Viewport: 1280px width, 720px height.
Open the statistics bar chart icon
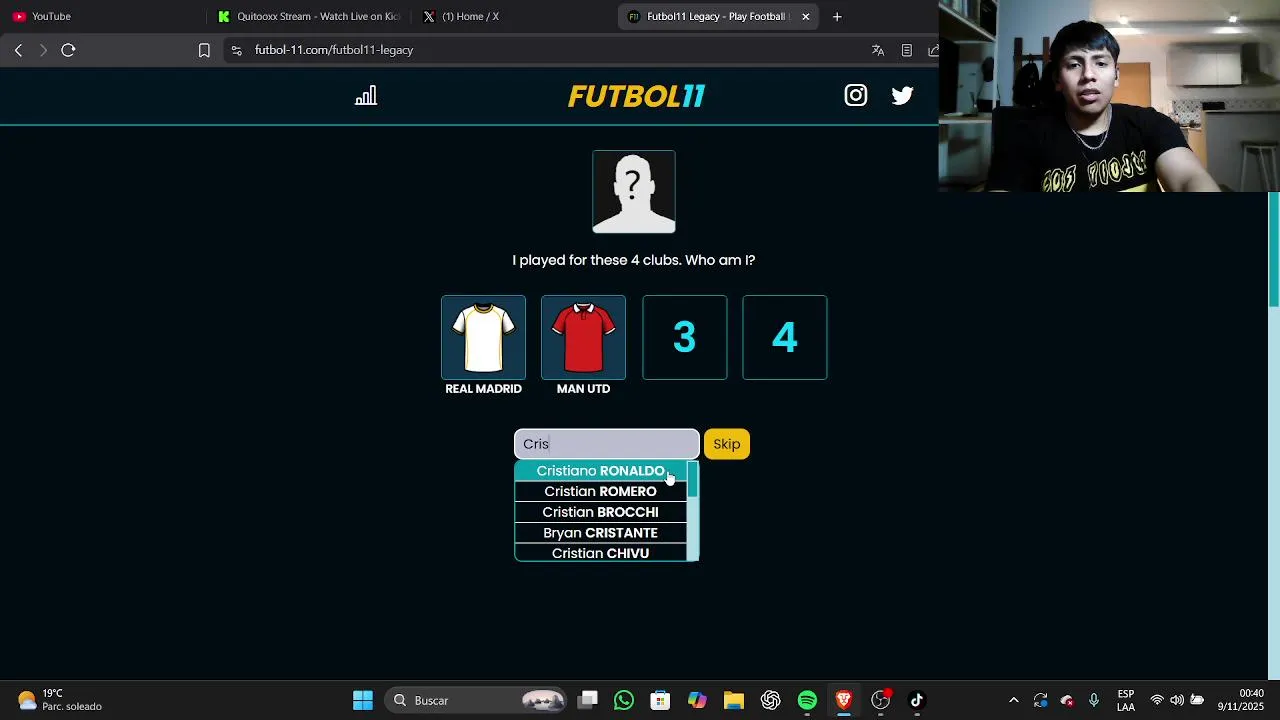(x=366, y=95)
